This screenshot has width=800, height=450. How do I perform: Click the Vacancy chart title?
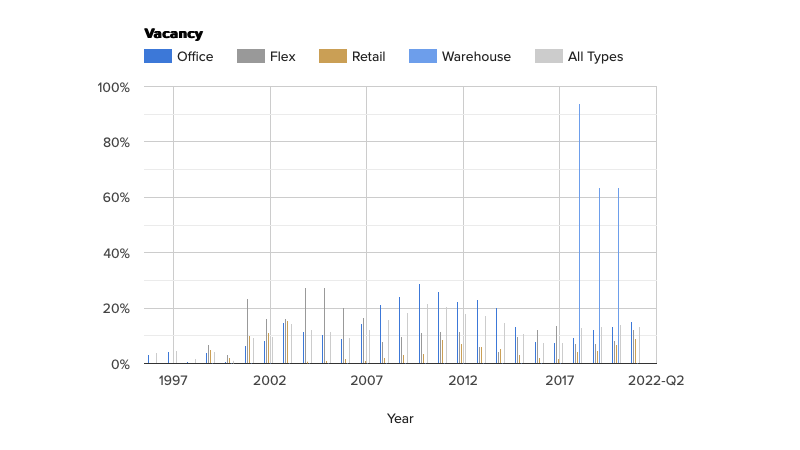[x=173, y=34]
